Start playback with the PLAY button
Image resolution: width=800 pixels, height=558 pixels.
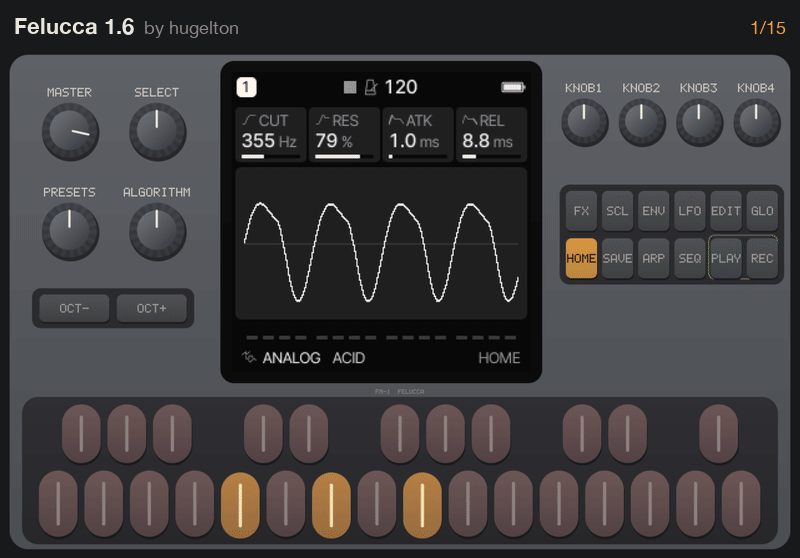click(x=726, y=258)
